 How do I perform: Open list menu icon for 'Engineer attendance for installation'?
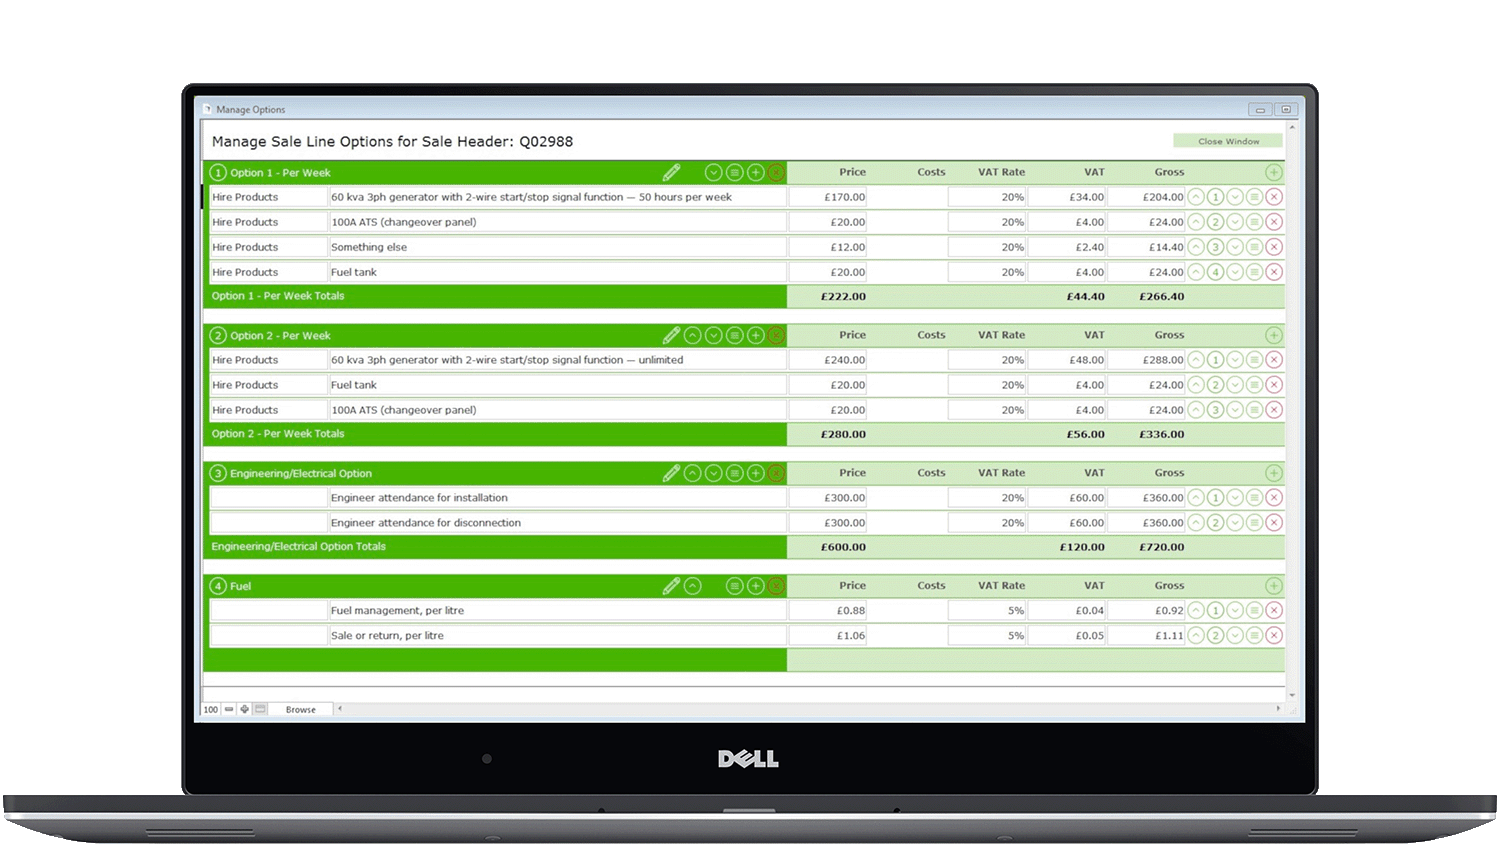(1254, 498)
